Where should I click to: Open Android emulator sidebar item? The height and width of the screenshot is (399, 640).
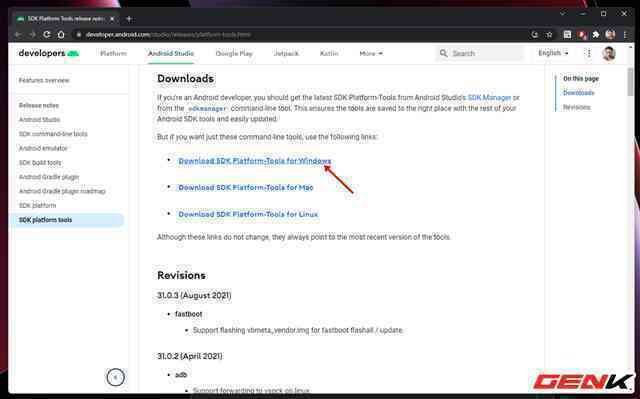(x=43, y=148)
